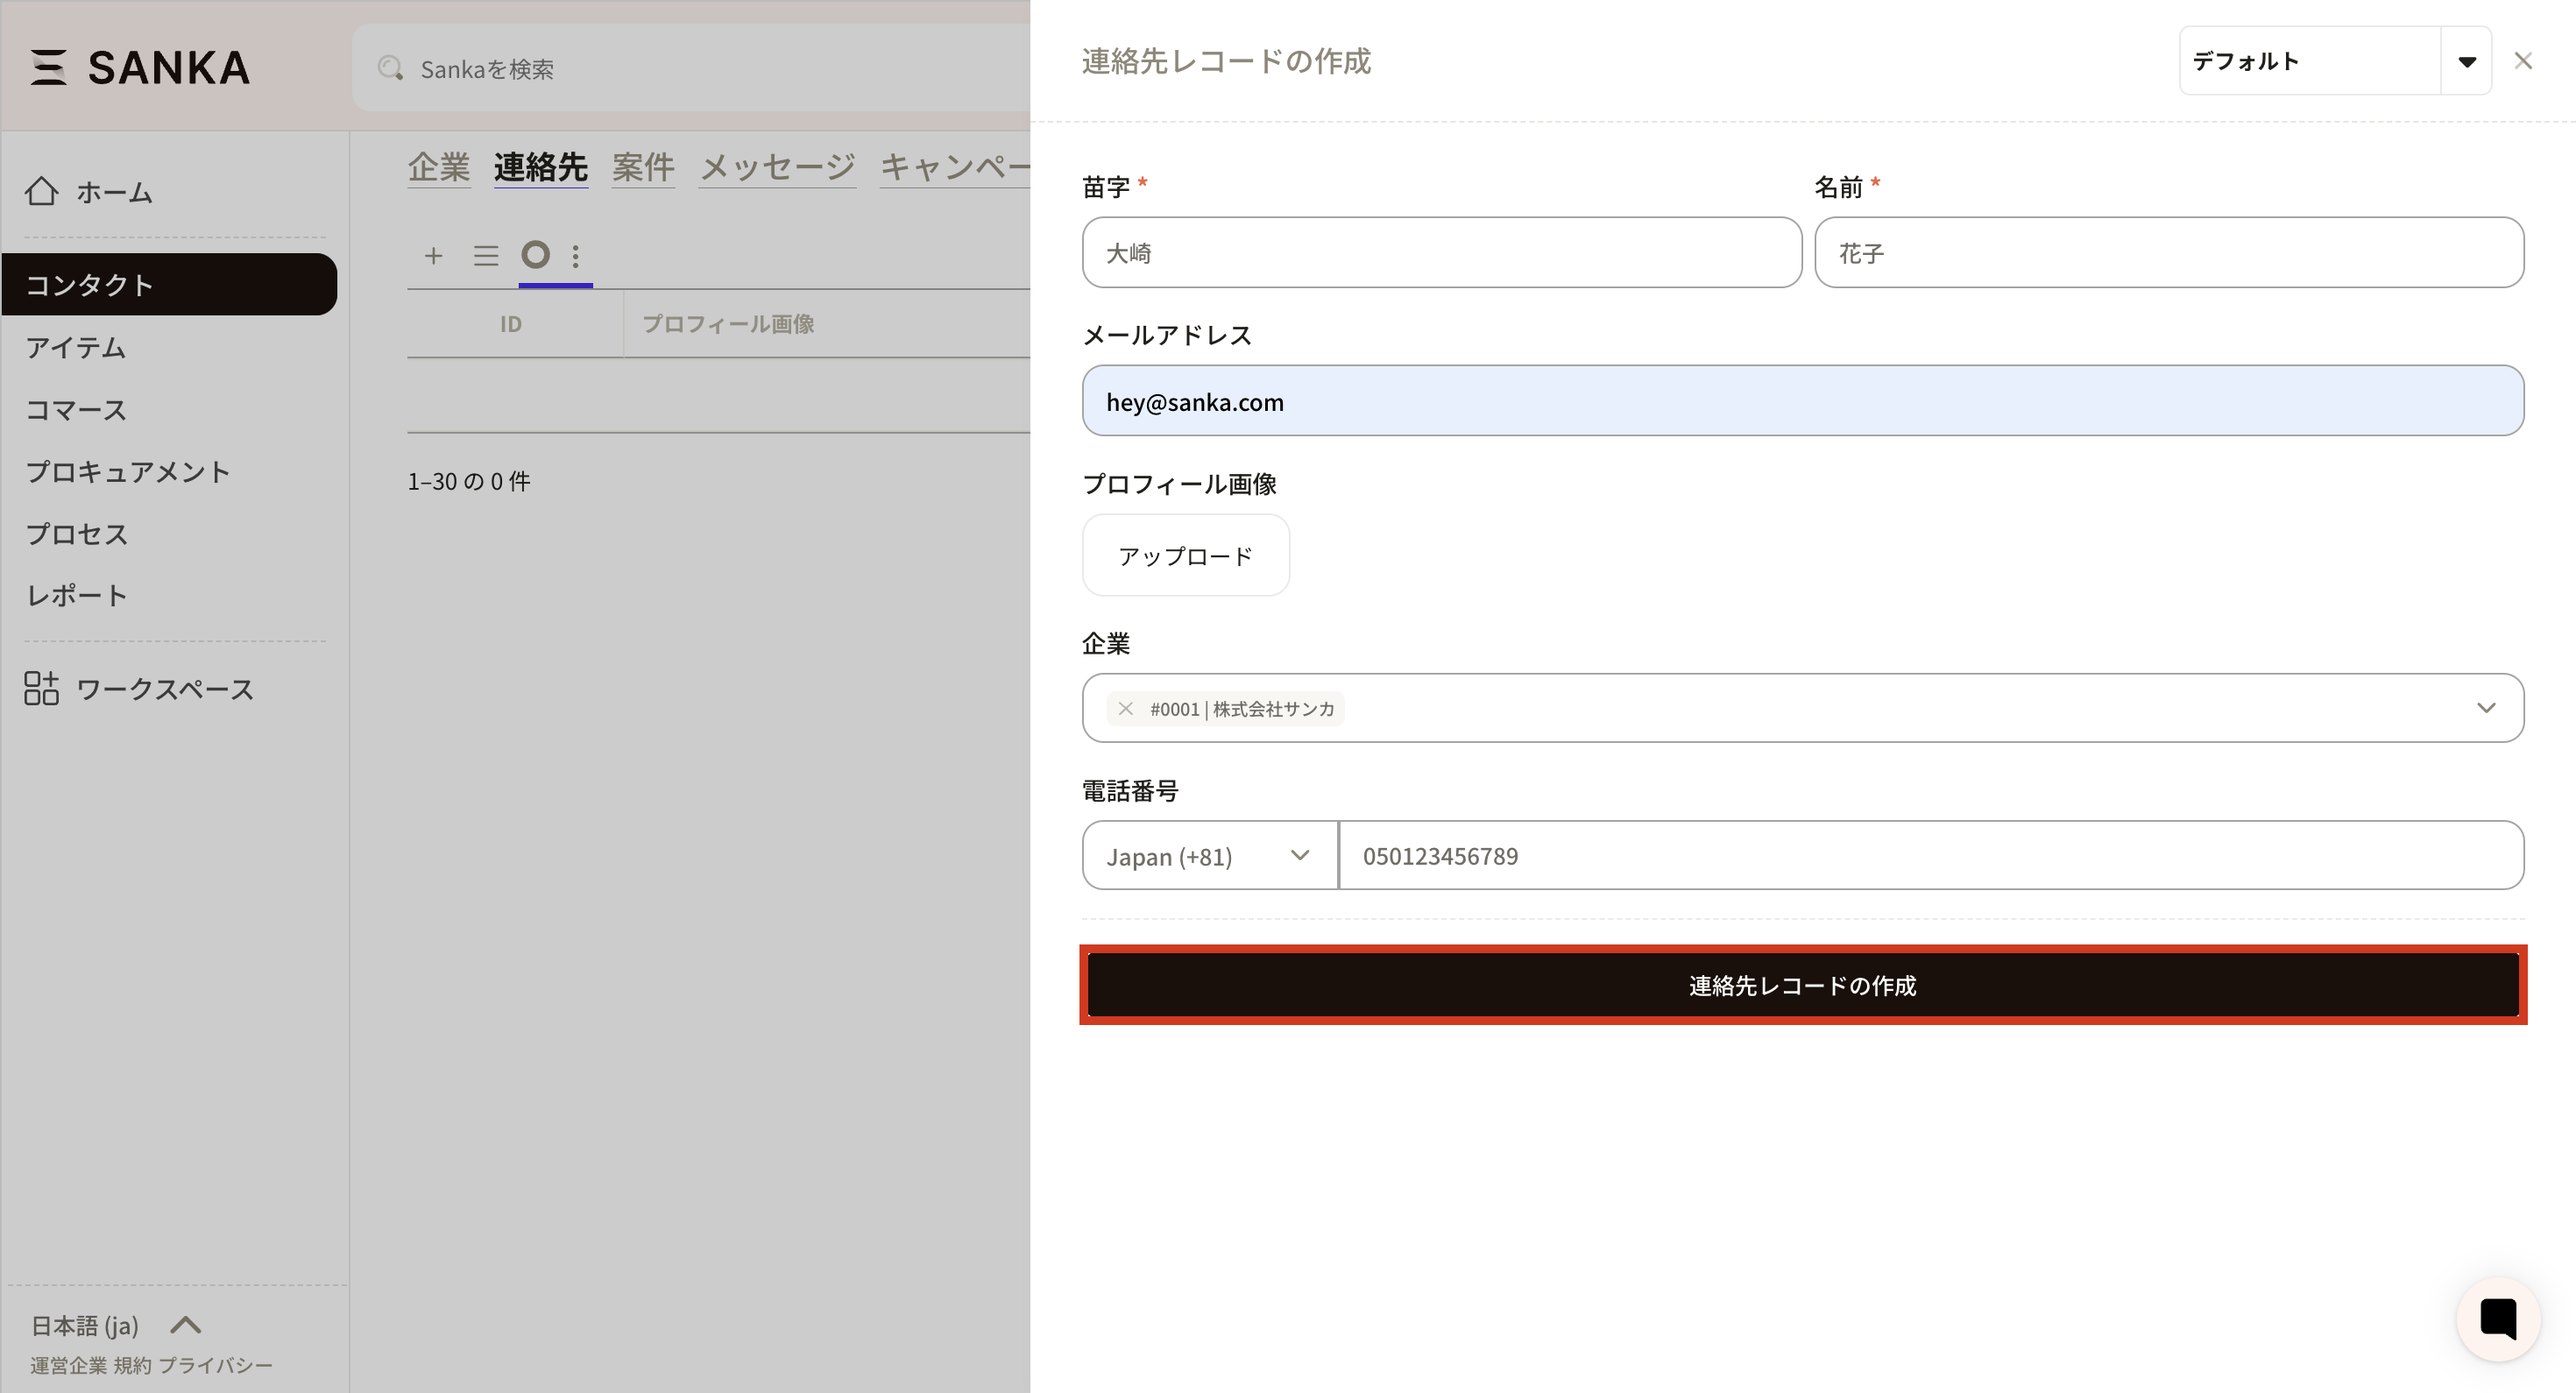Remove the #0001 株式会社サンカ company tag
This screenshot has height=1393, width=2576.
pos(1125,709)
